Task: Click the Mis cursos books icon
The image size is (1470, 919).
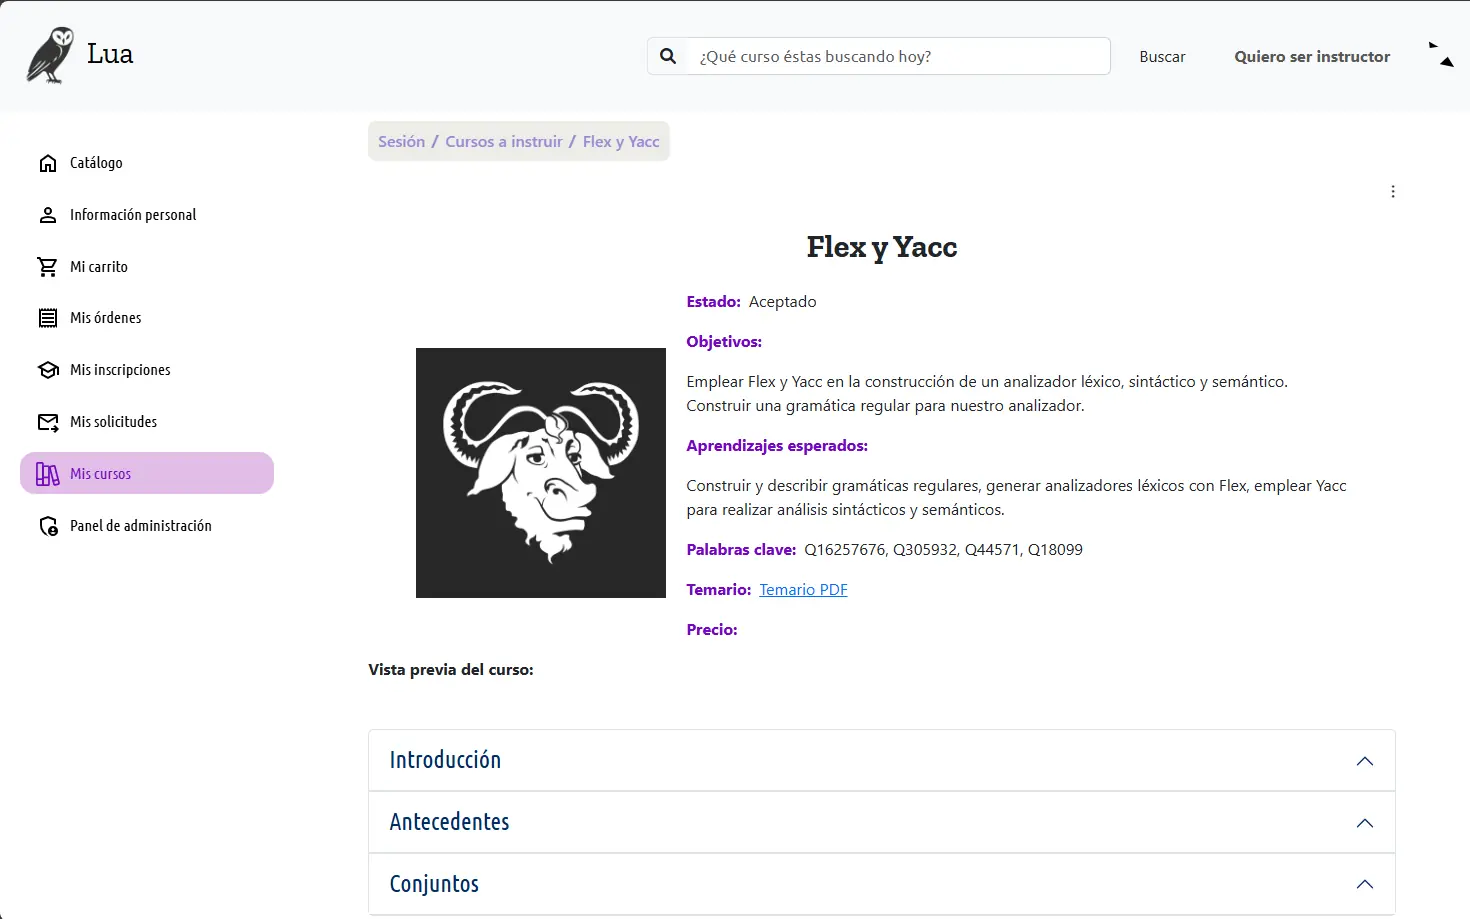Action: 48,474
